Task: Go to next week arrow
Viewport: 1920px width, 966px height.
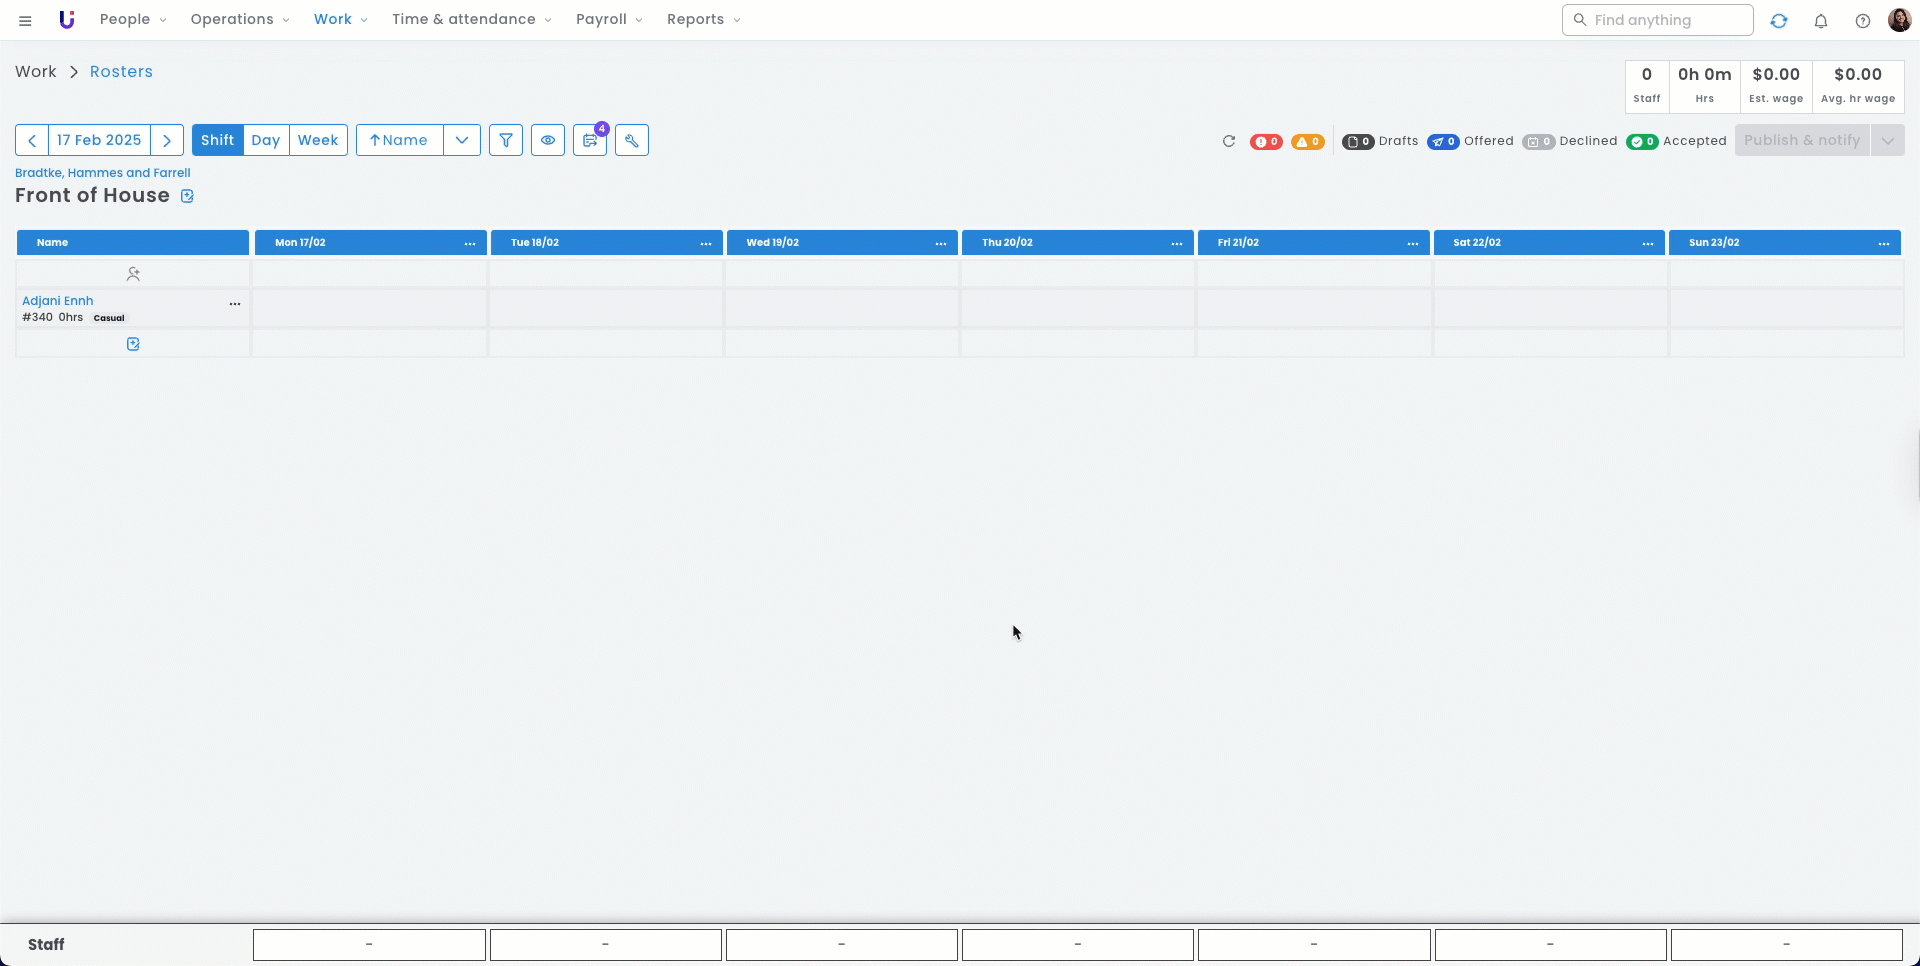Action: (167, 140)
